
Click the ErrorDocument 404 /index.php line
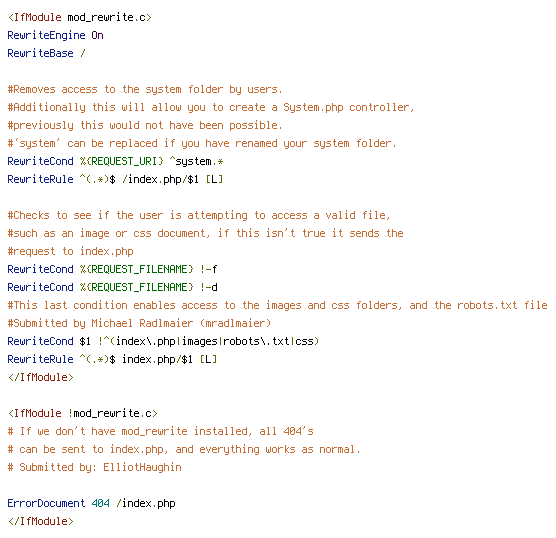[91, 504]
